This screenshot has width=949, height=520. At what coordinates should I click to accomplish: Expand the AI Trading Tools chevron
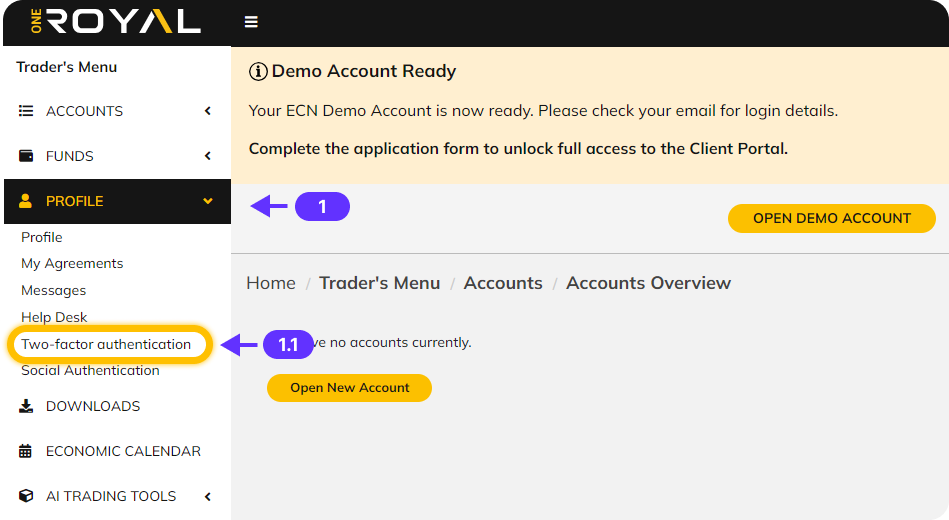coord(208,496)
